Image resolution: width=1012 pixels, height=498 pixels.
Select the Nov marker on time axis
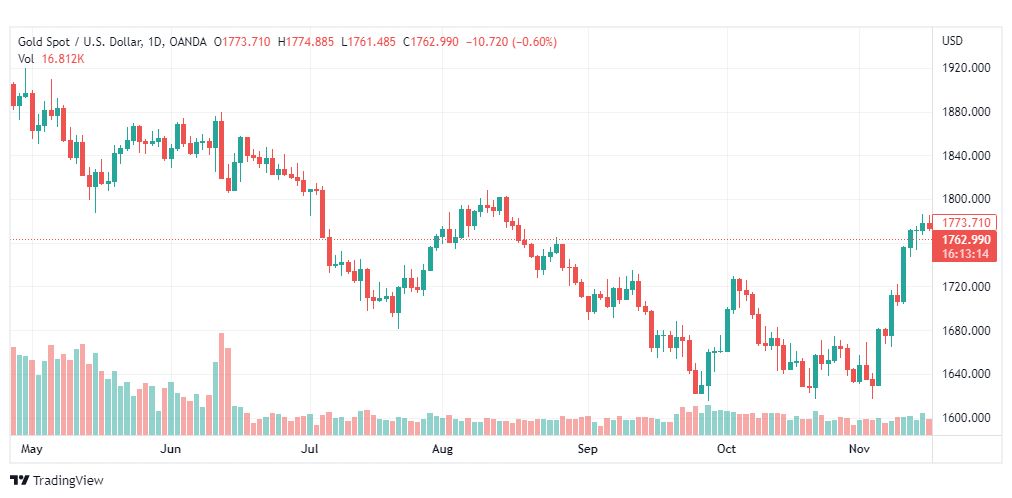[x=859, y=449]
